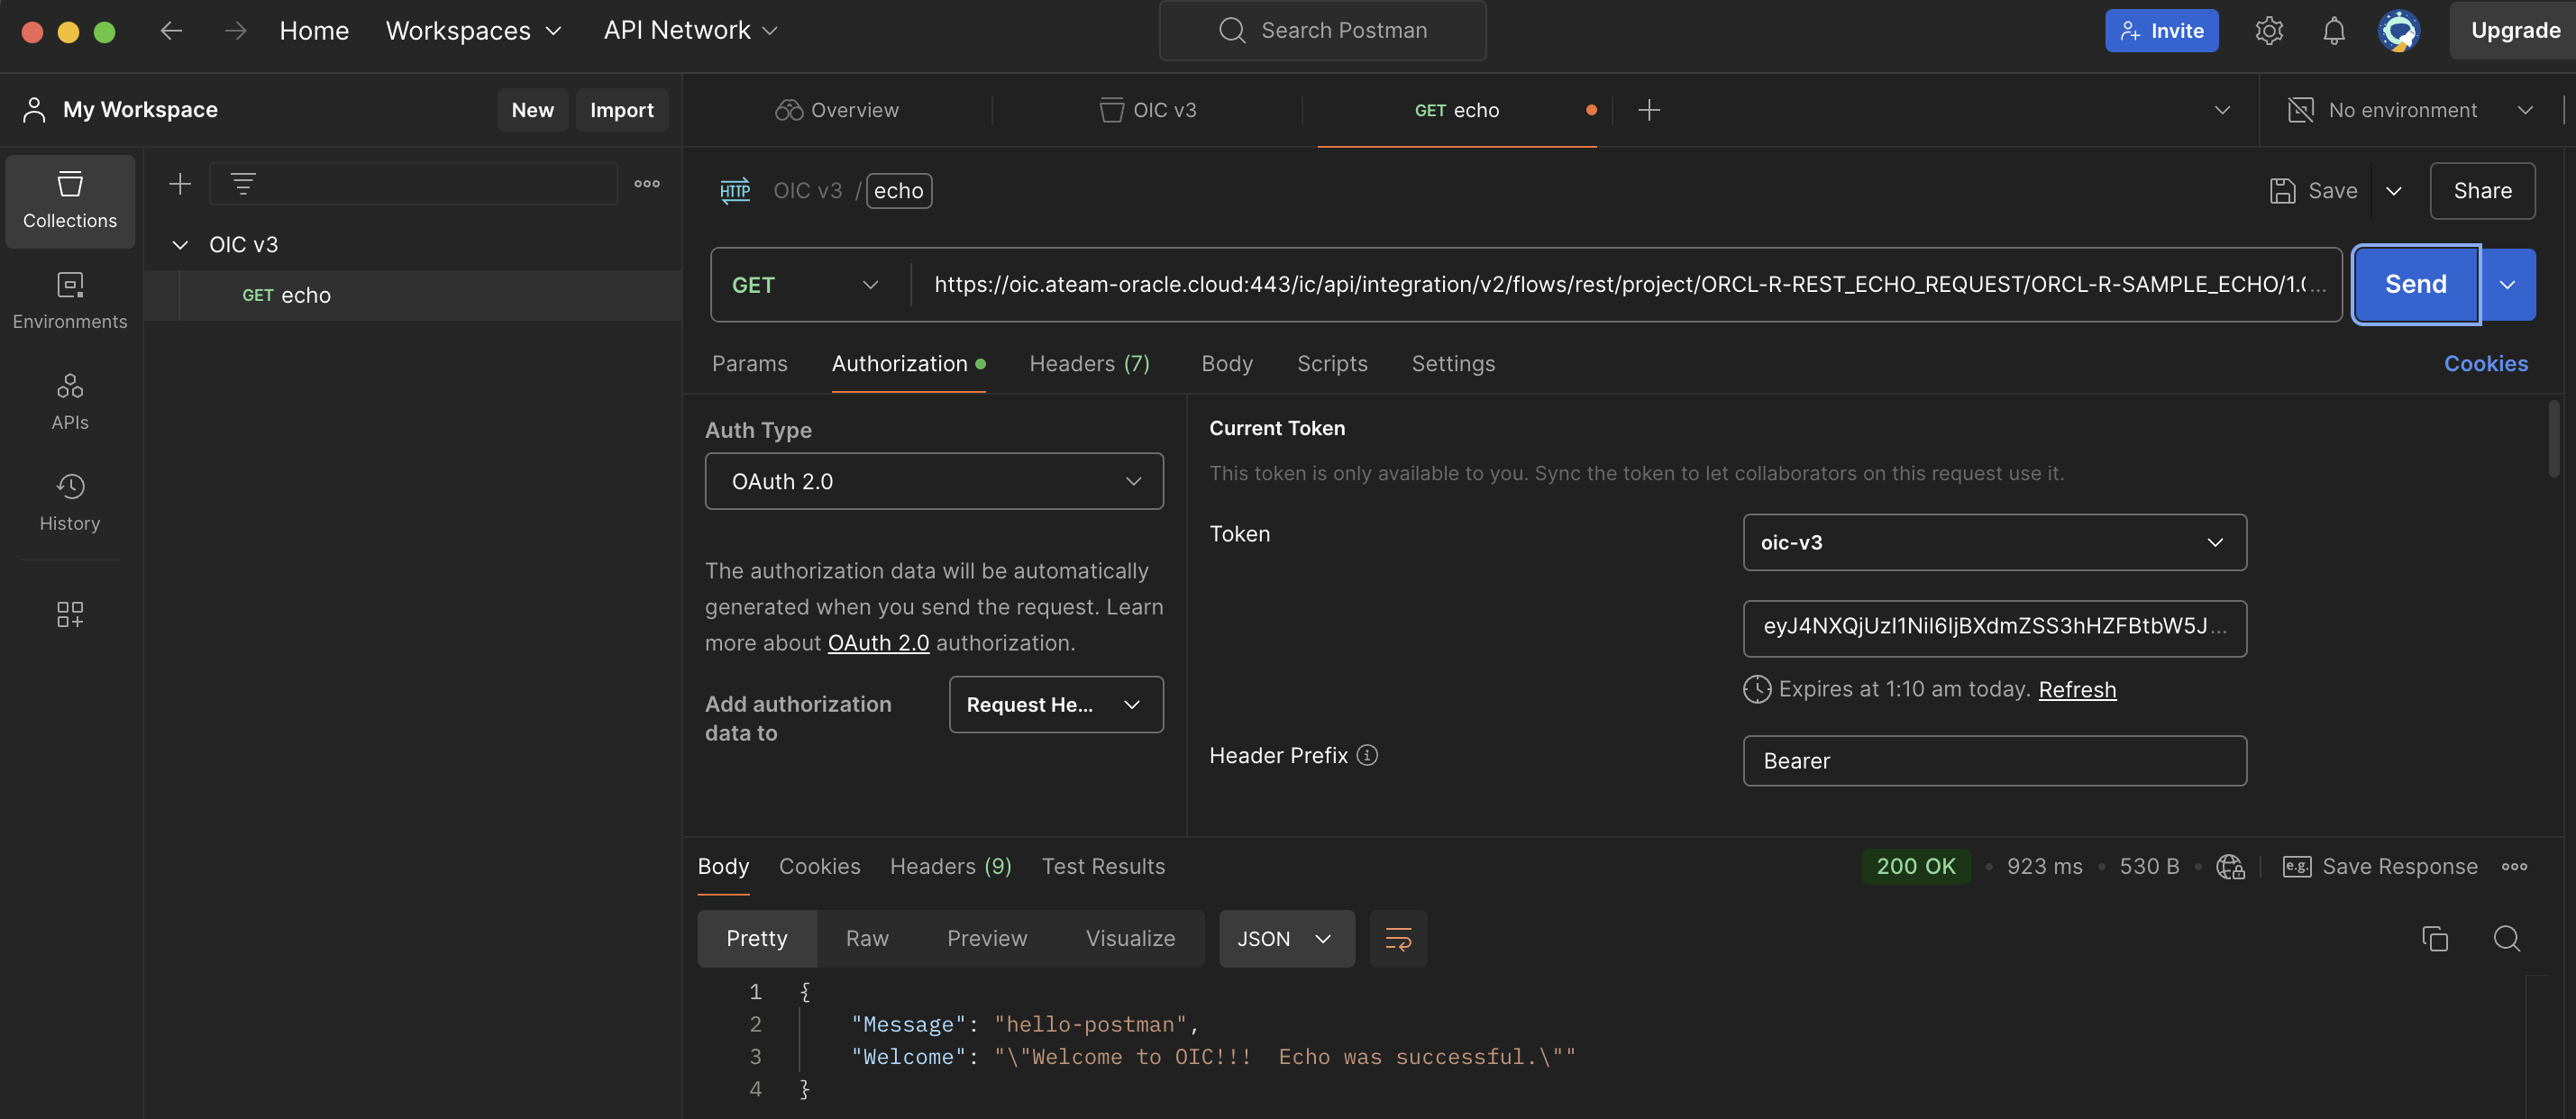
Task: Collapse the OIC v3 collection folder
Action: pyautogui.click(x=180, y=245)
